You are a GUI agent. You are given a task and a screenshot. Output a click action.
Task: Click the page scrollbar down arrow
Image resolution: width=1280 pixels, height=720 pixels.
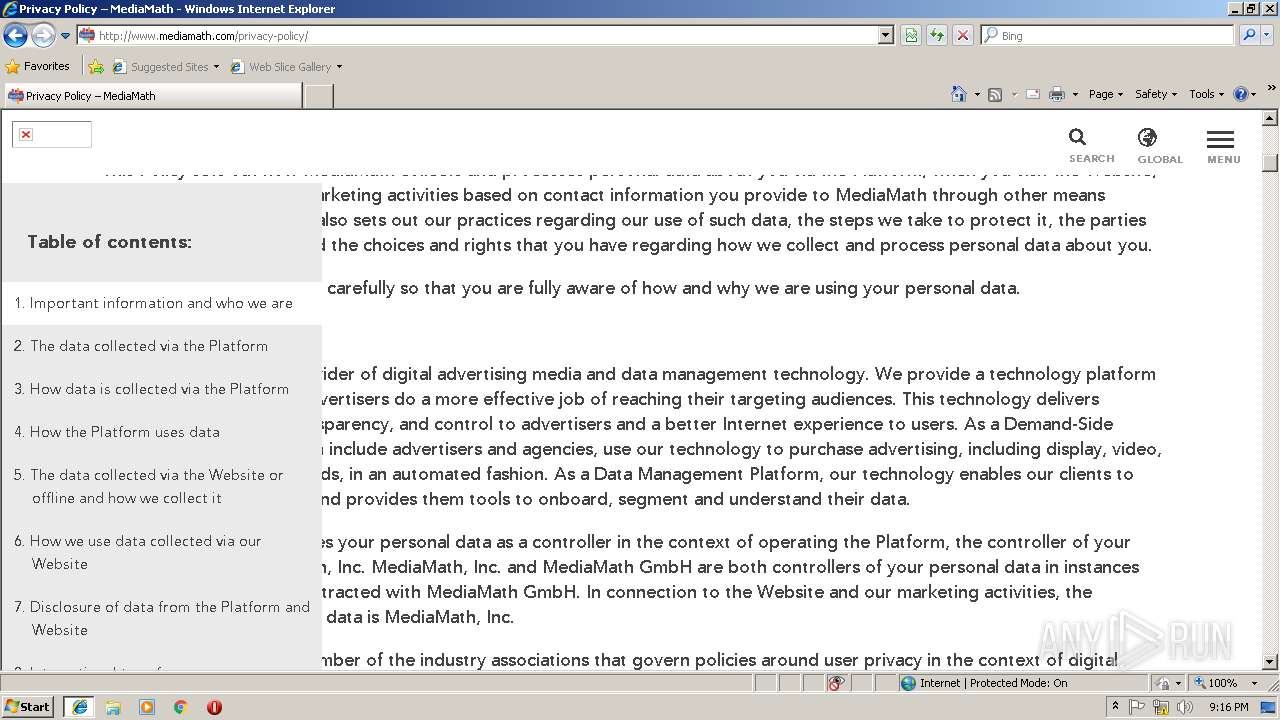pos(1270,661)
